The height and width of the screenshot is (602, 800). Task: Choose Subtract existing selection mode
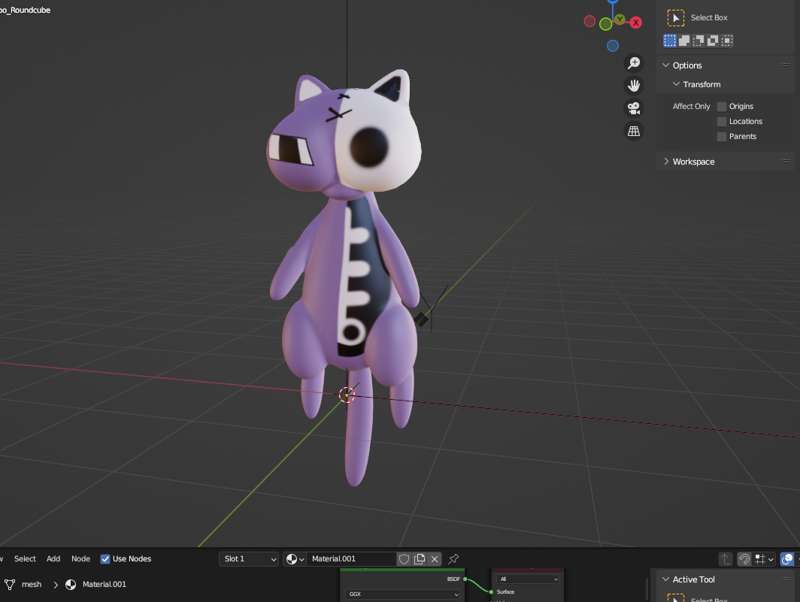pos(698,40)
